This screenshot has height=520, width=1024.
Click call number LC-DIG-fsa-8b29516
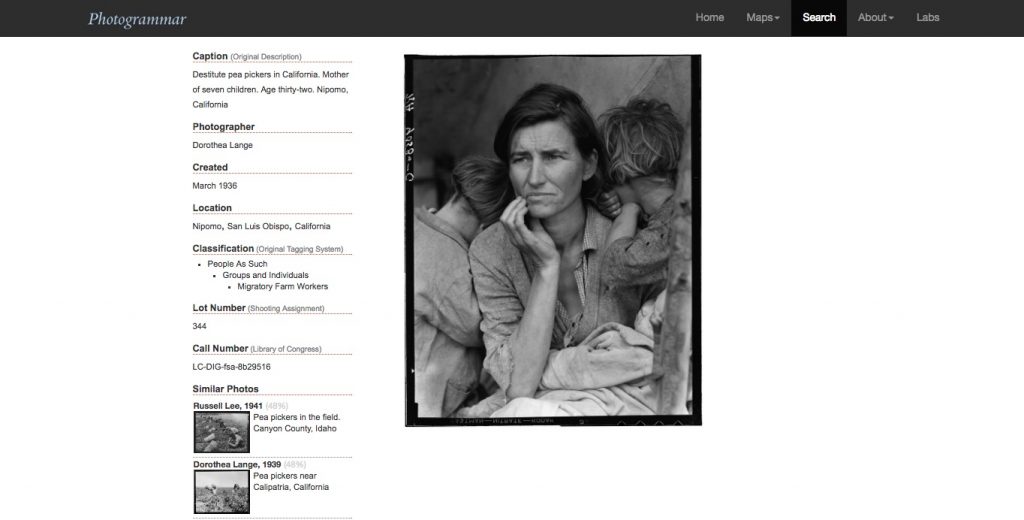(x=231, y=367)
